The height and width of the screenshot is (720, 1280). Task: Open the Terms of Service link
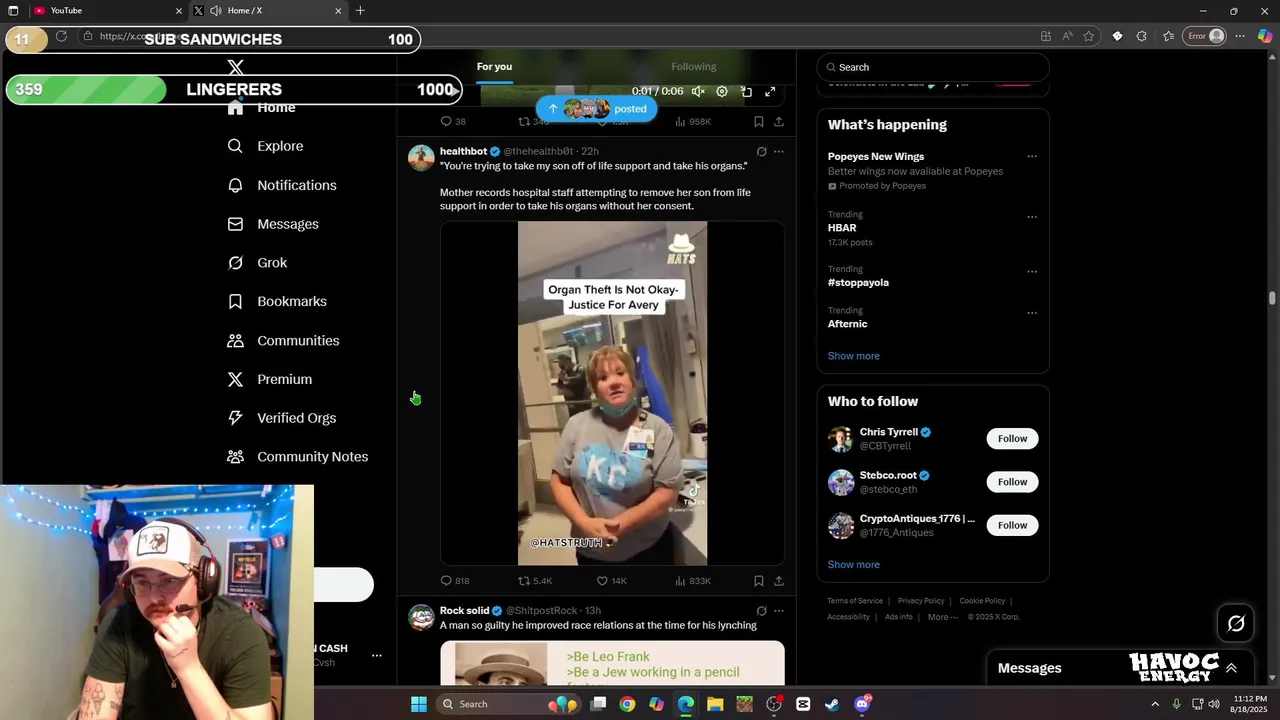click(x=855, y=601)
